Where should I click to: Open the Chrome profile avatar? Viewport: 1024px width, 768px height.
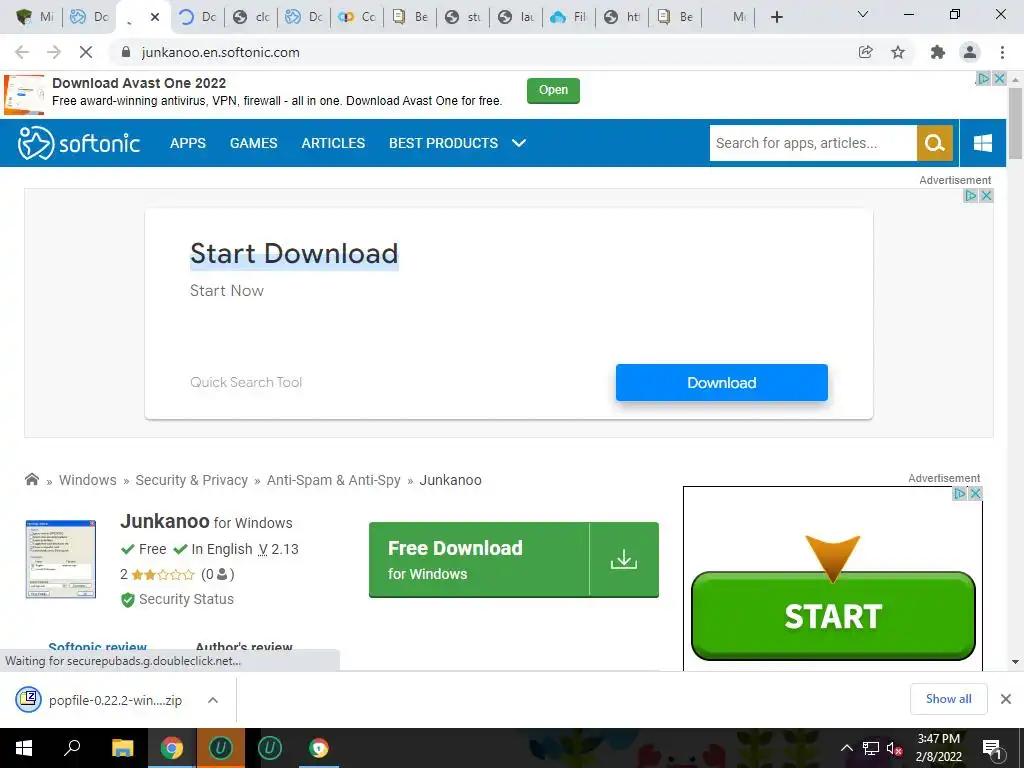(970, 52)
